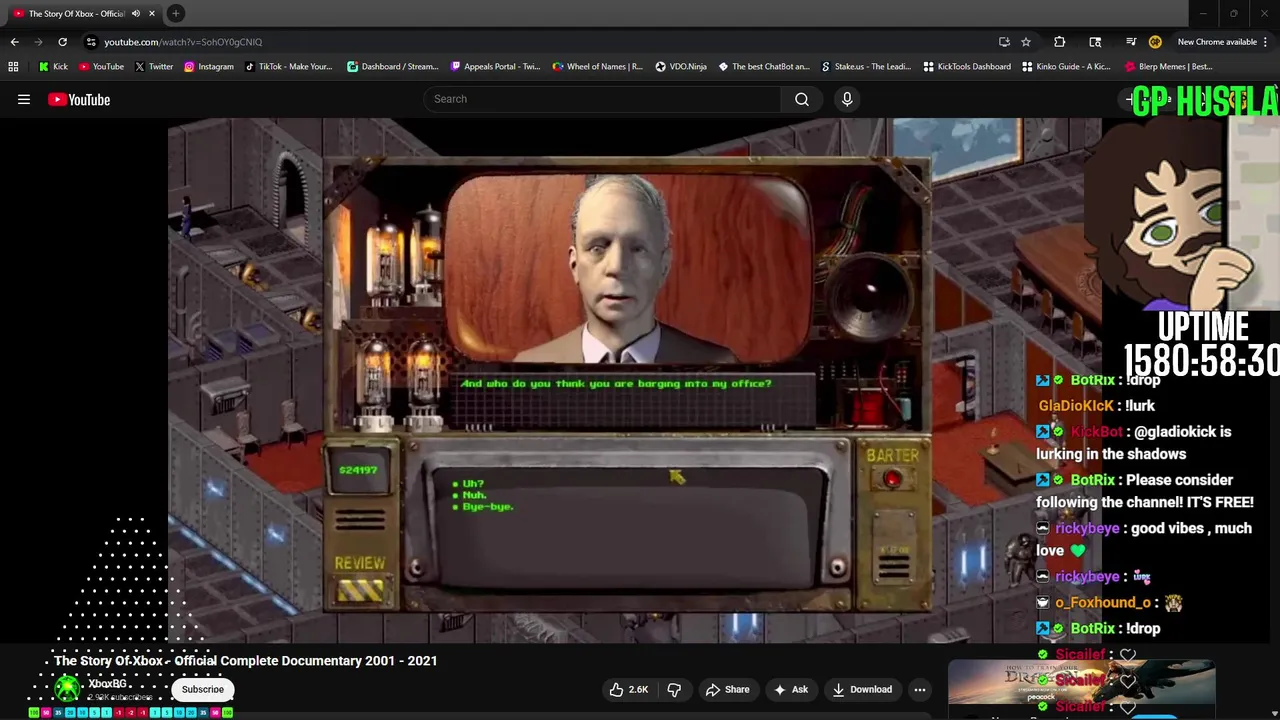Dislike the video

674,689
